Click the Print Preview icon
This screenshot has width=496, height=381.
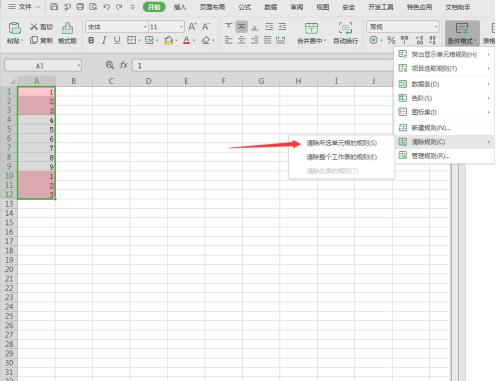(93, 7)
